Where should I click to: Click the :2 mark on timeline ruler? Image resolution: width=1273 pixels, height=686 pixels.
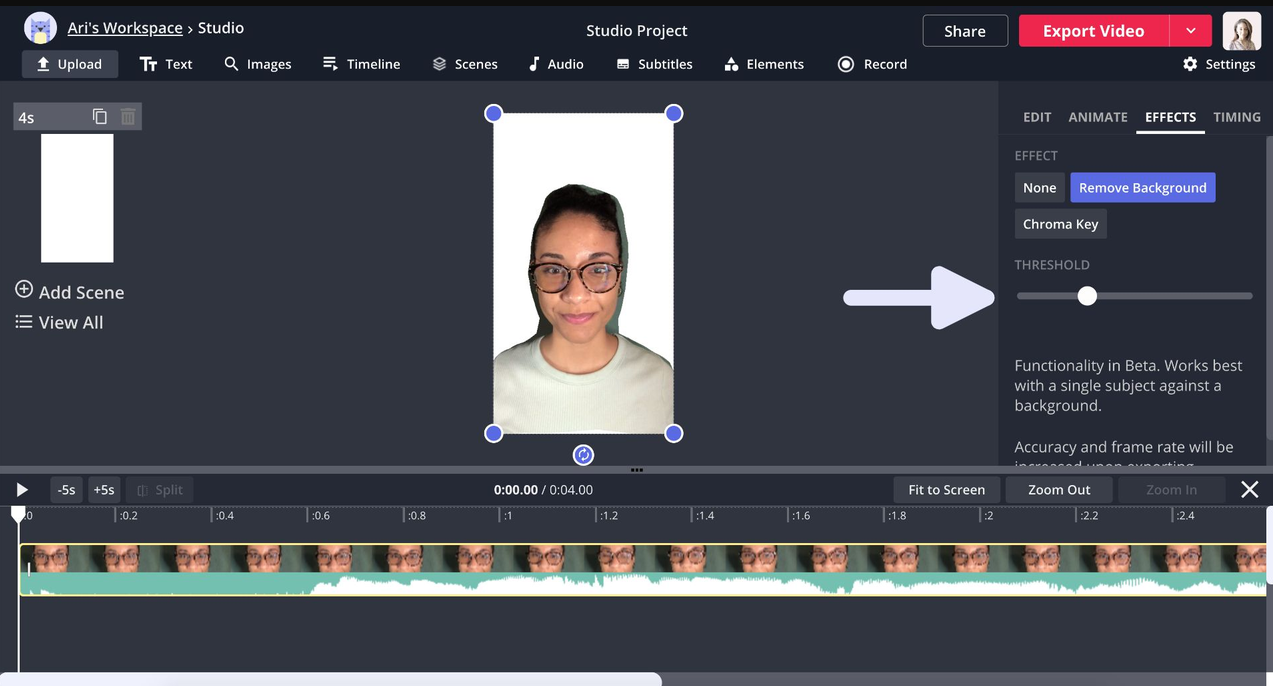click(x=988, y=516)
